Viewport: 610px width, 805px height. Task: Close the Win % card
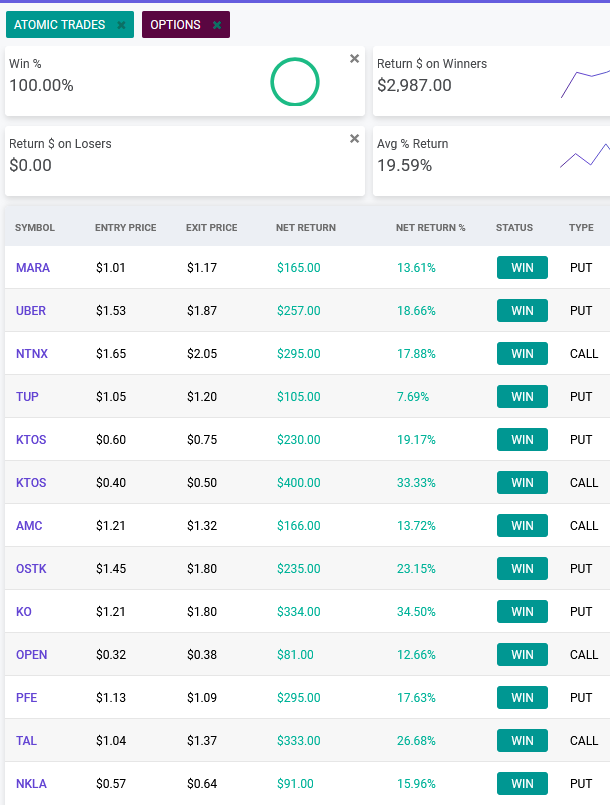point(354,59)
